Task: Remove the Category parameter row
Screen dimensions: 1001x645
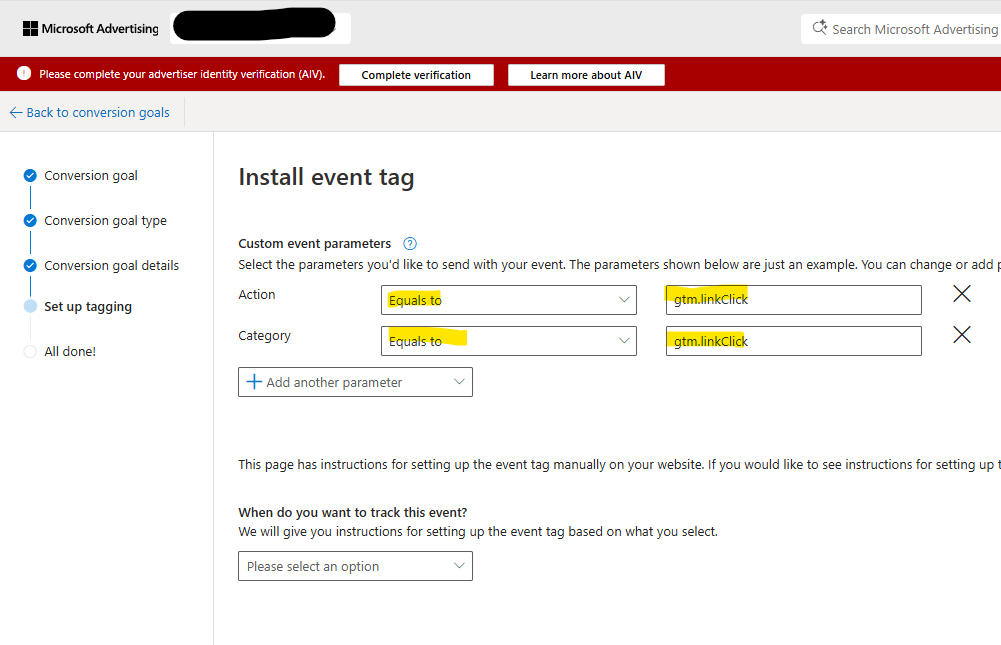Action: click(961, 335)
